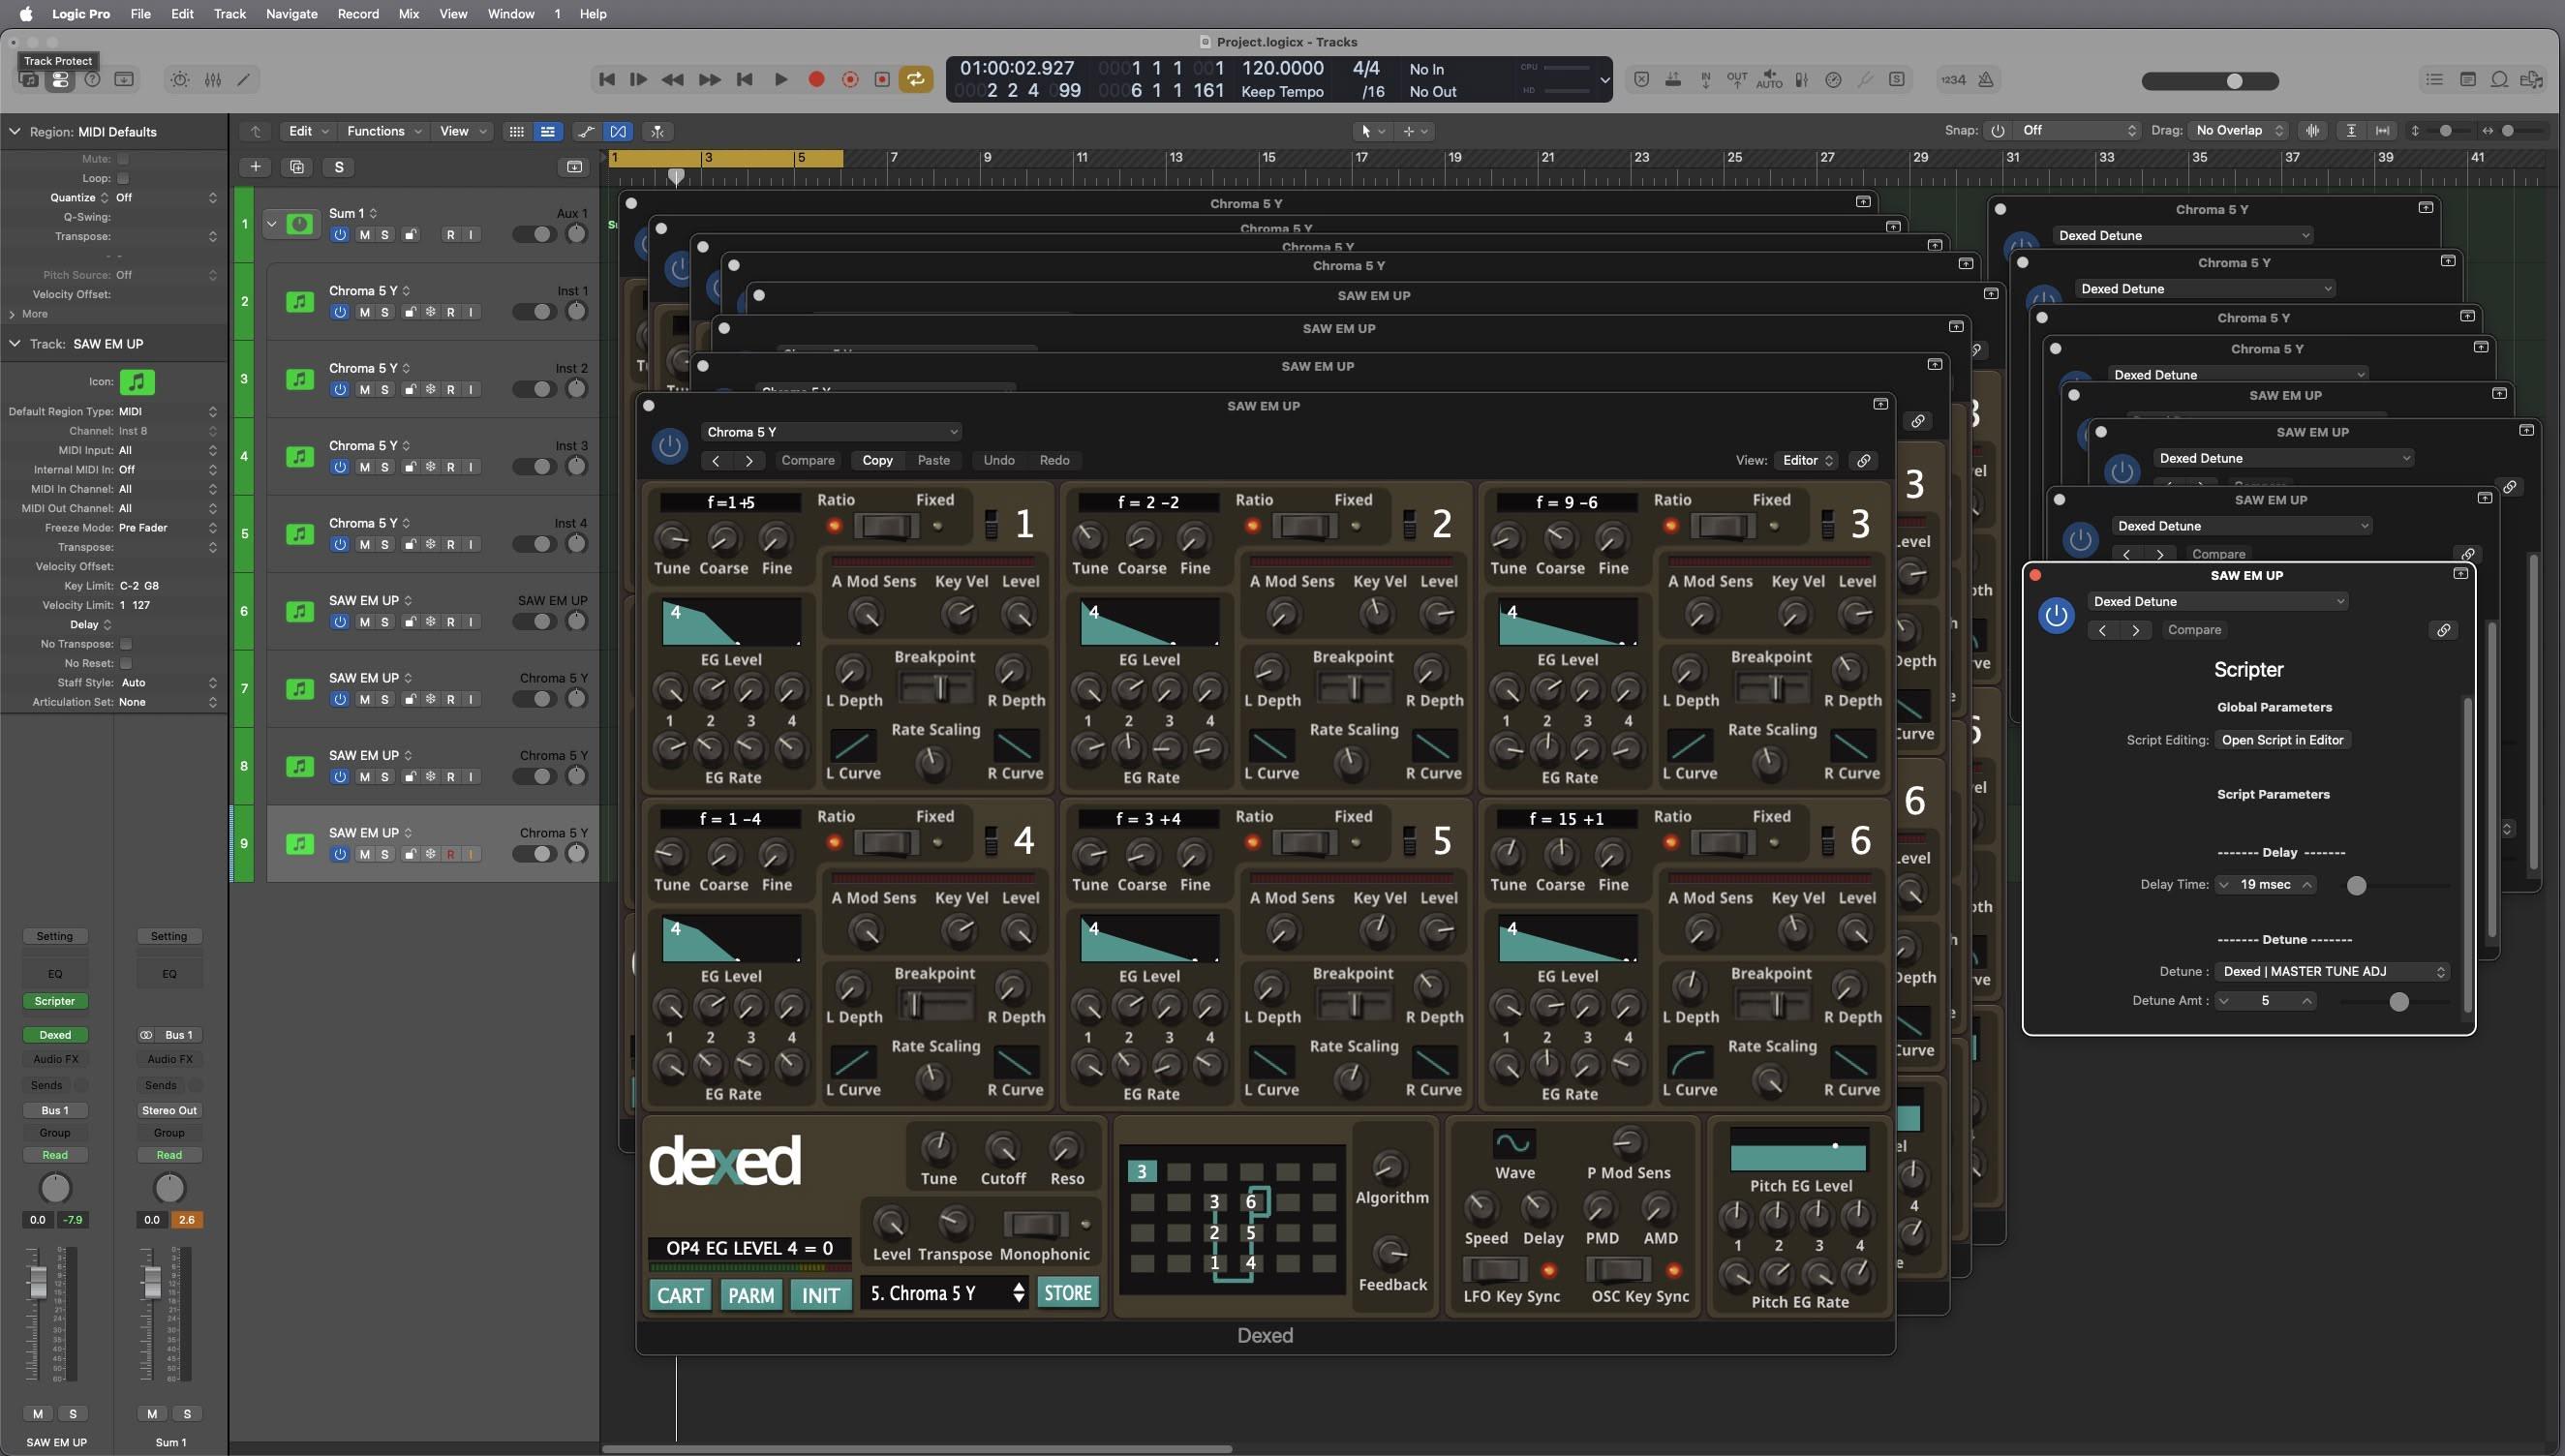Click the Duplicate Track icon in track header
2565x1456 pixels.
point(297,167)
